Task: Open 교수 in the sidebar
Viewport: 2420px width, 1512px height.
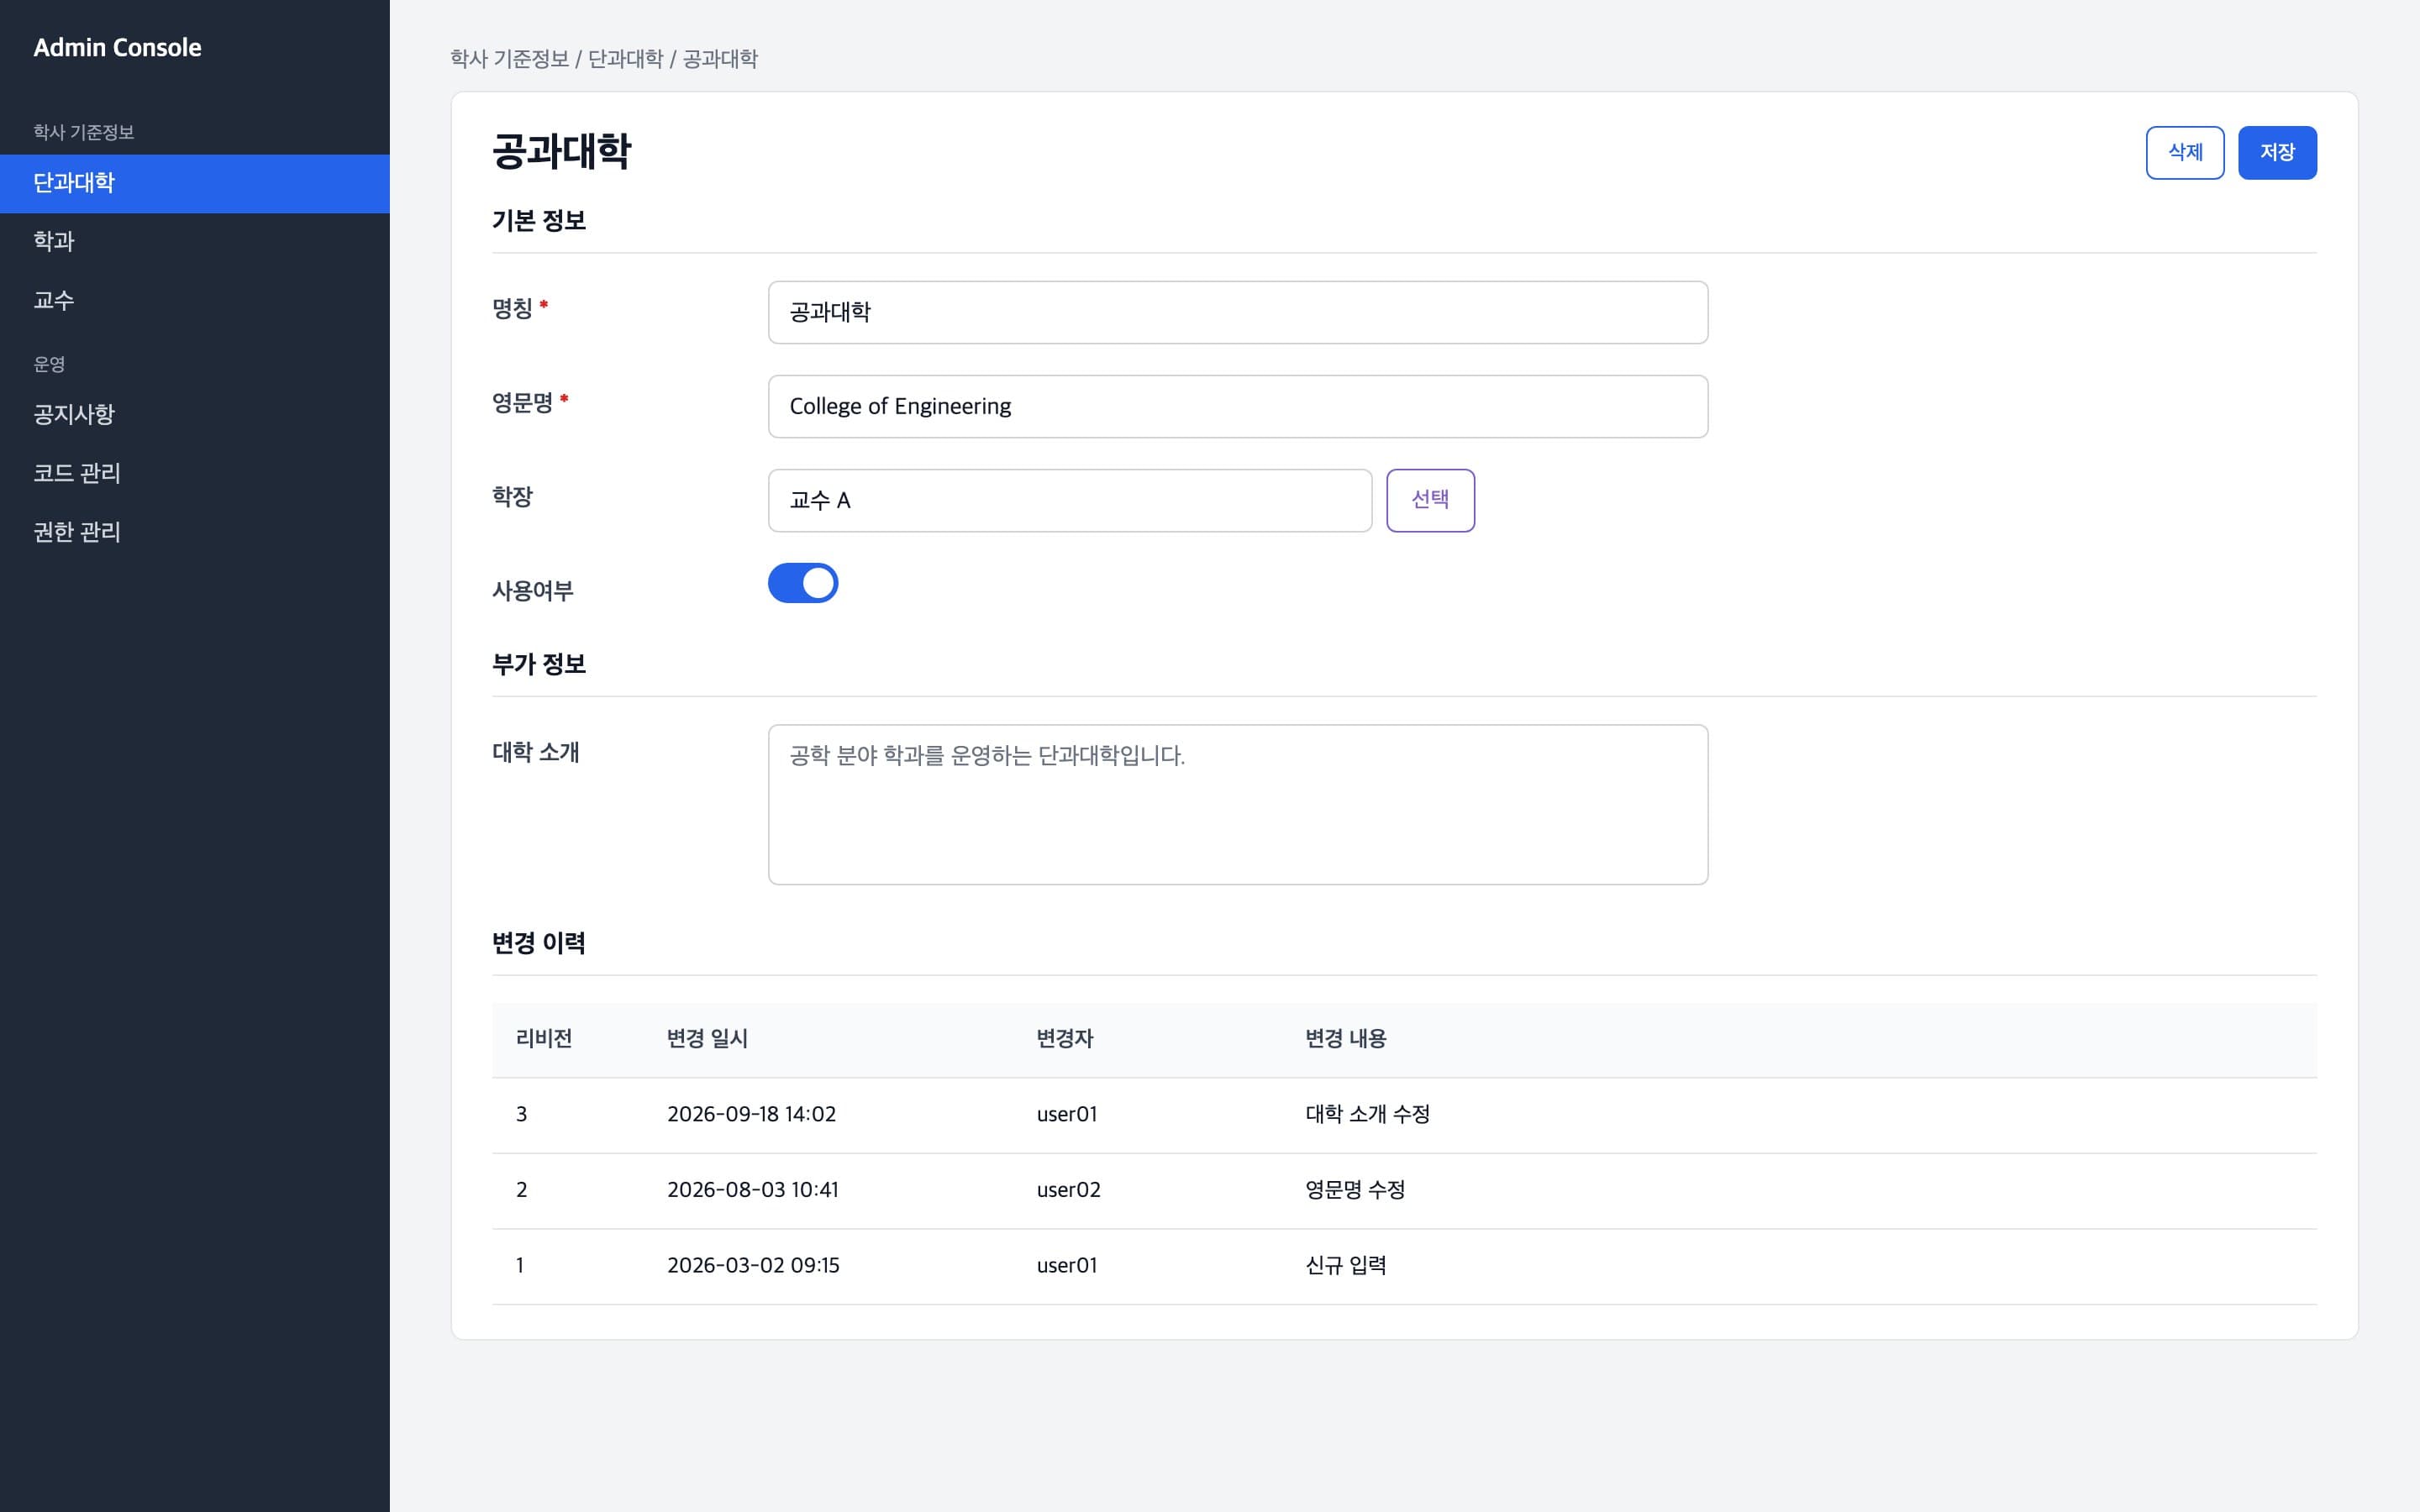Action: coord(195,300)
